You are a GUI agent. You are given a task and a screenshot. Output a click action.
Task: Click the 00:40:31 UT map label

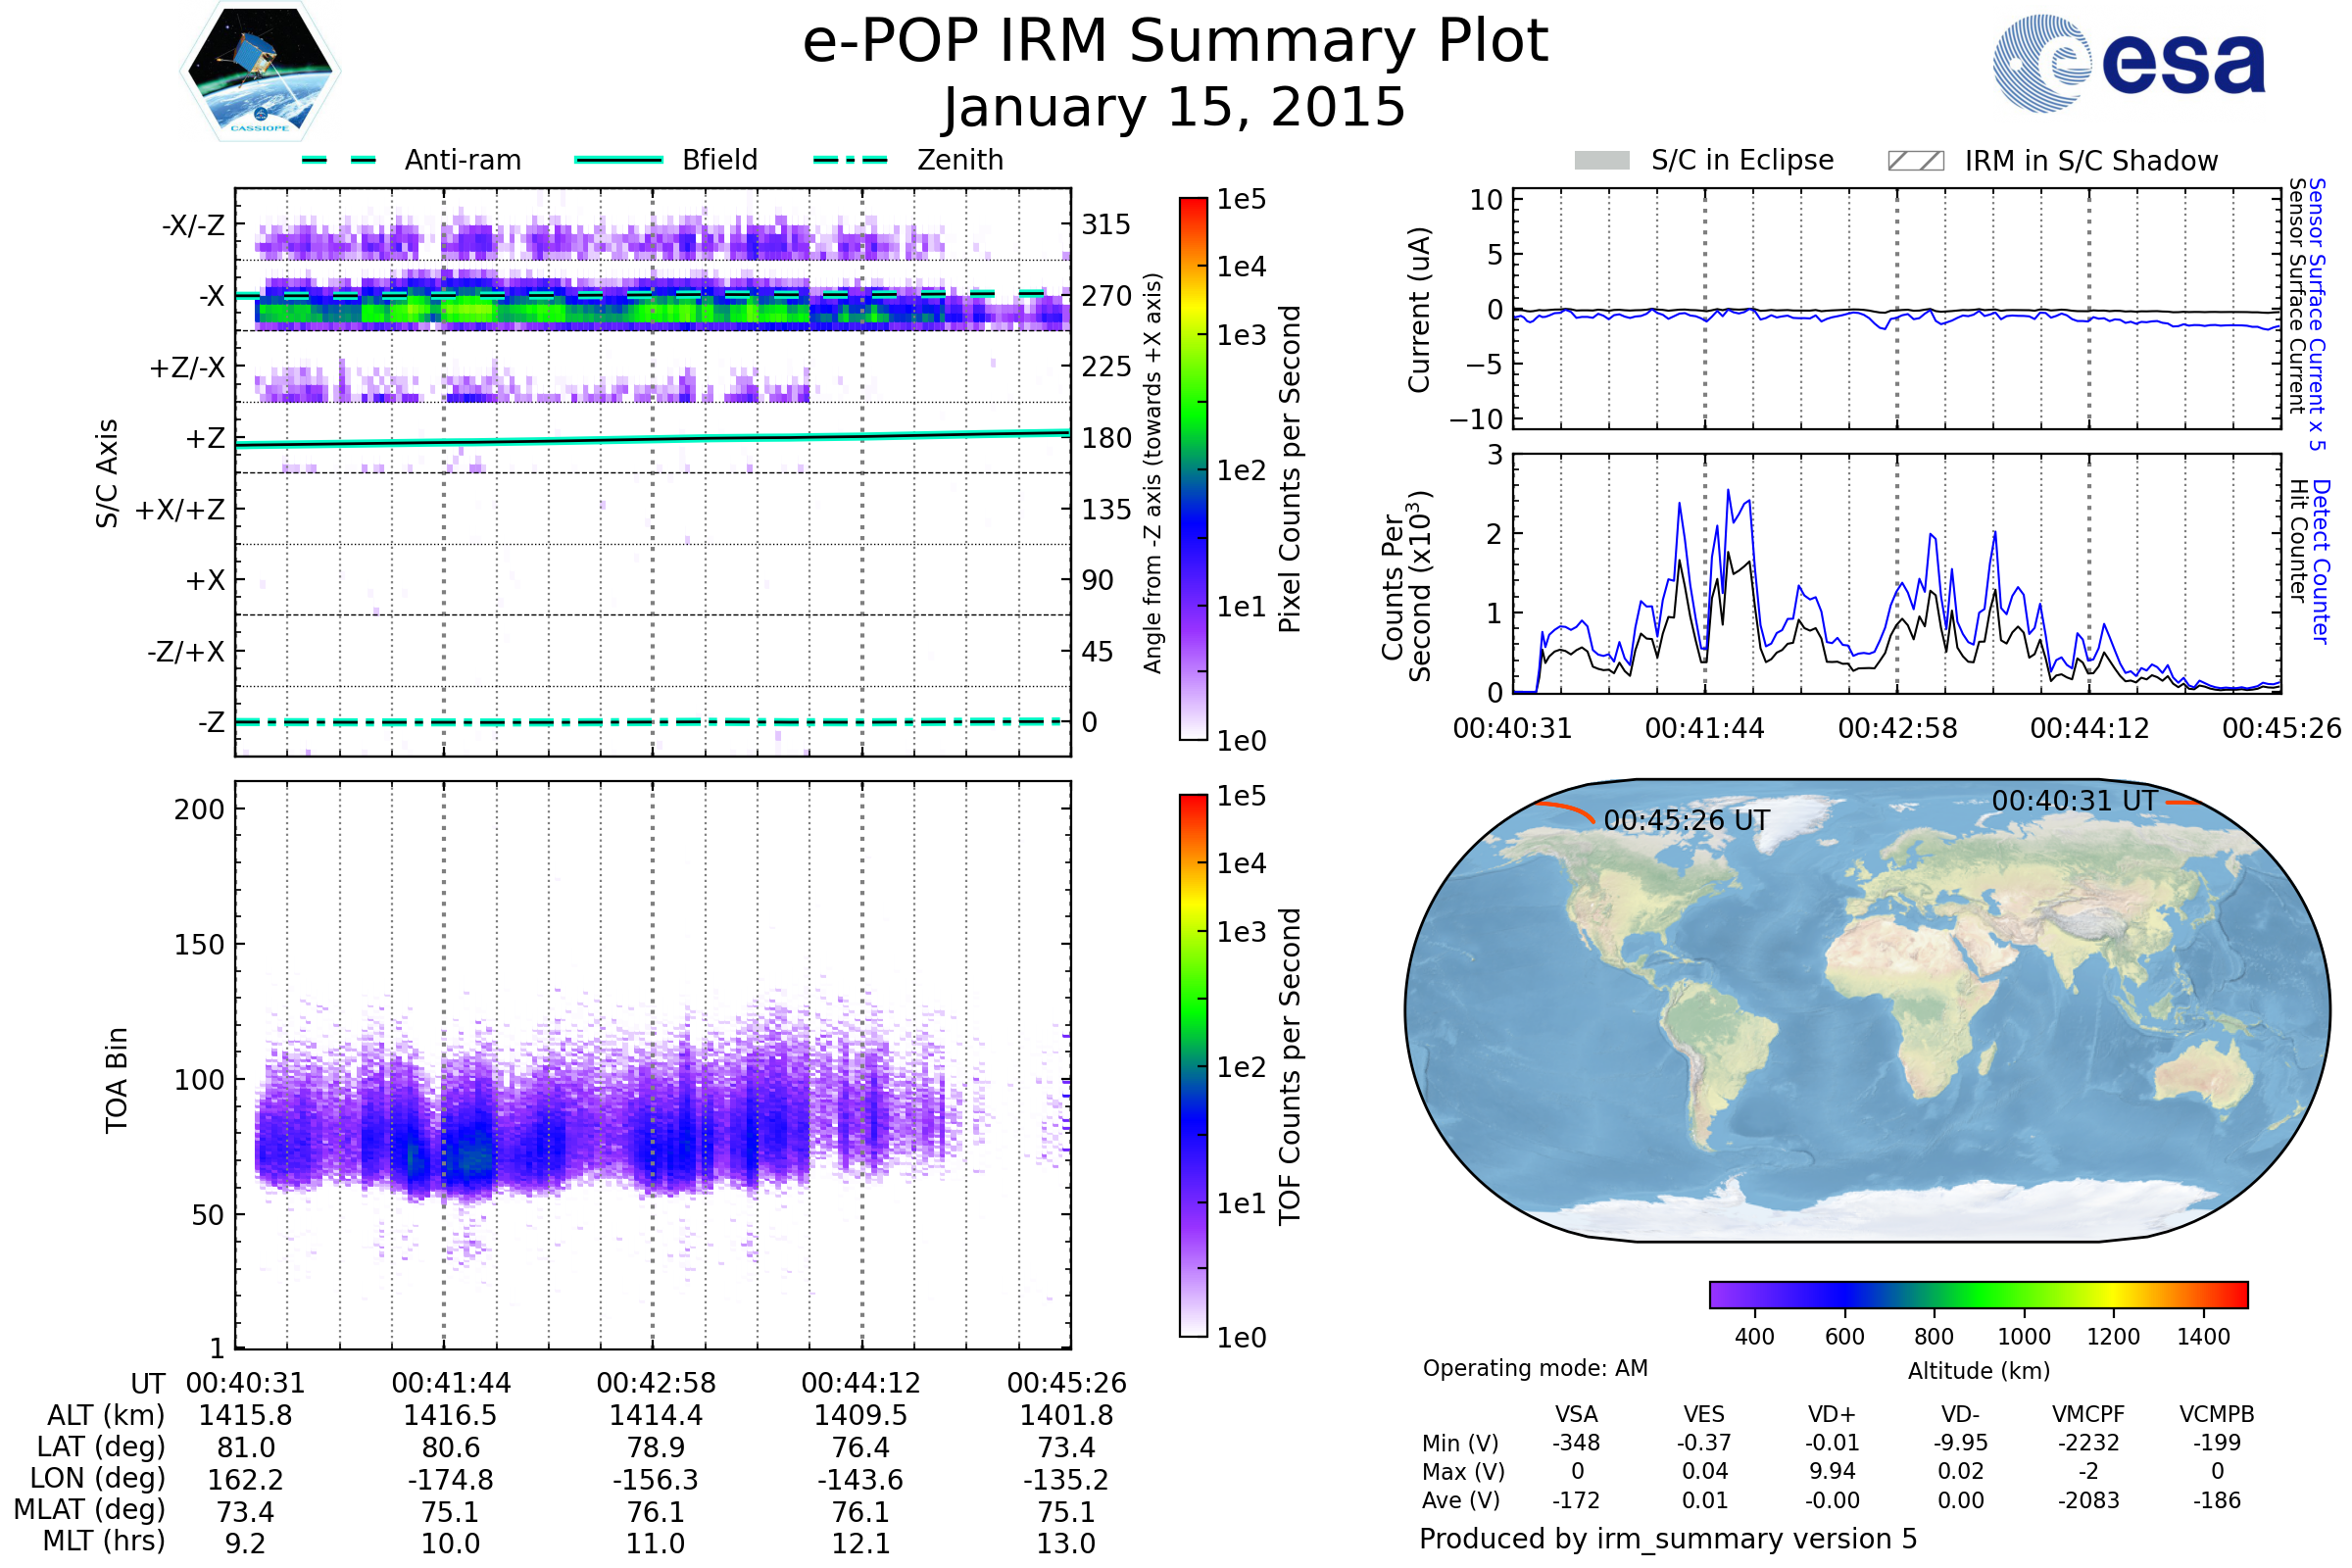pyautogui.click(x=2074, y=801)
